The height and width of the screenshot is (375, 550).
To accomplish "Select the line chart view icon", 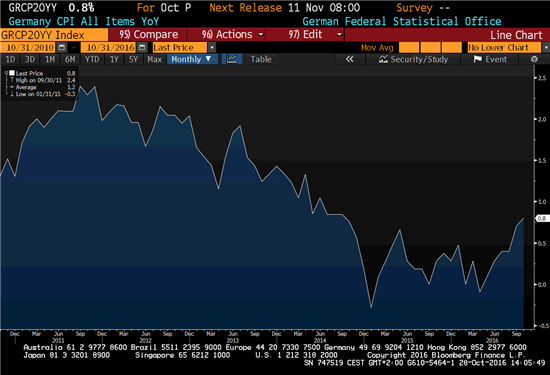I will 232,59.
